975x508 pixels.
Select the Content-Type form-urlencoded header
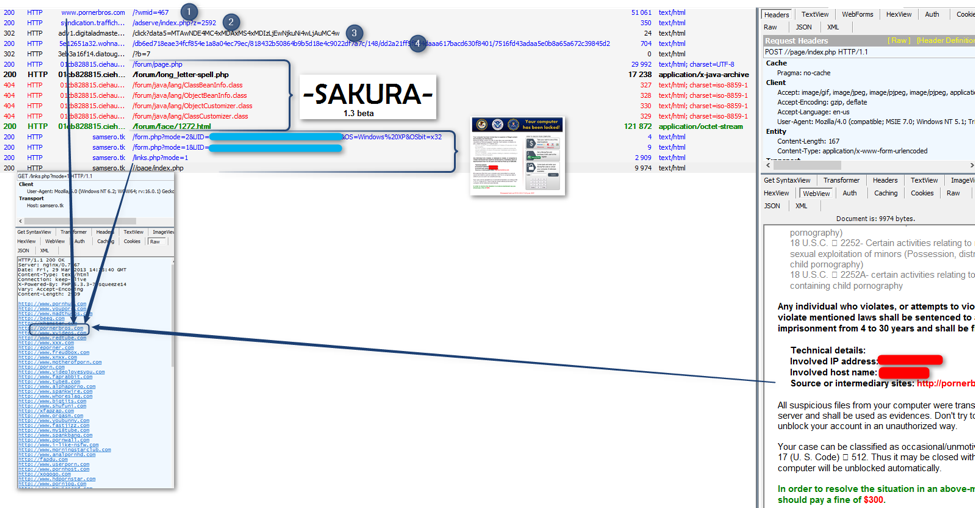pyautogui.click(x=852, y=150)
